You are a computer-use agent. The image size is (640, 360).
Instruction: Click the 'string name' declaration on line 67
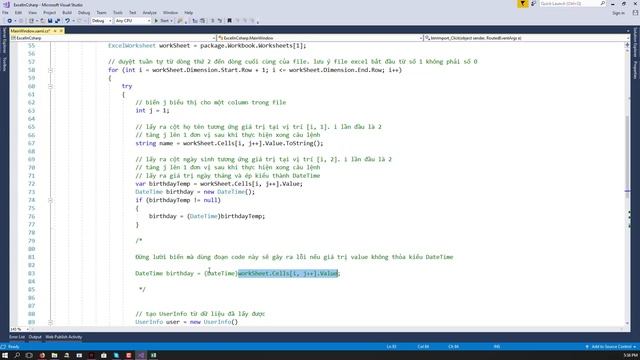tap(154, 143)
